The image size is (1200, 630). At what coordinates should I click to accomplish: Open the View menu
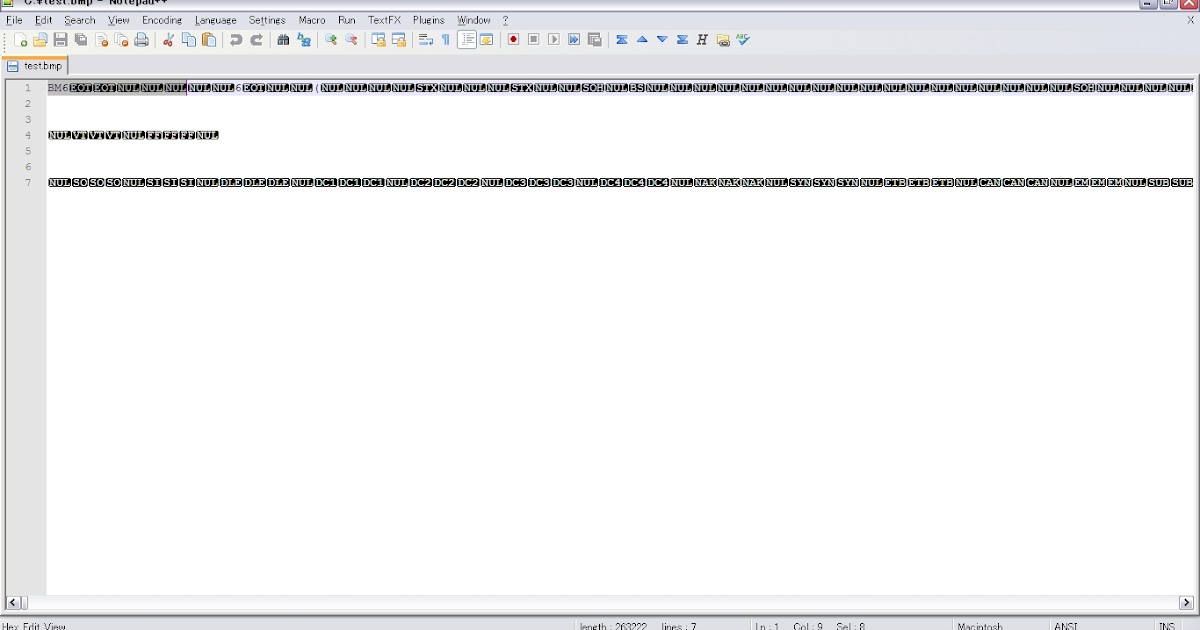(x=119, y=20)
